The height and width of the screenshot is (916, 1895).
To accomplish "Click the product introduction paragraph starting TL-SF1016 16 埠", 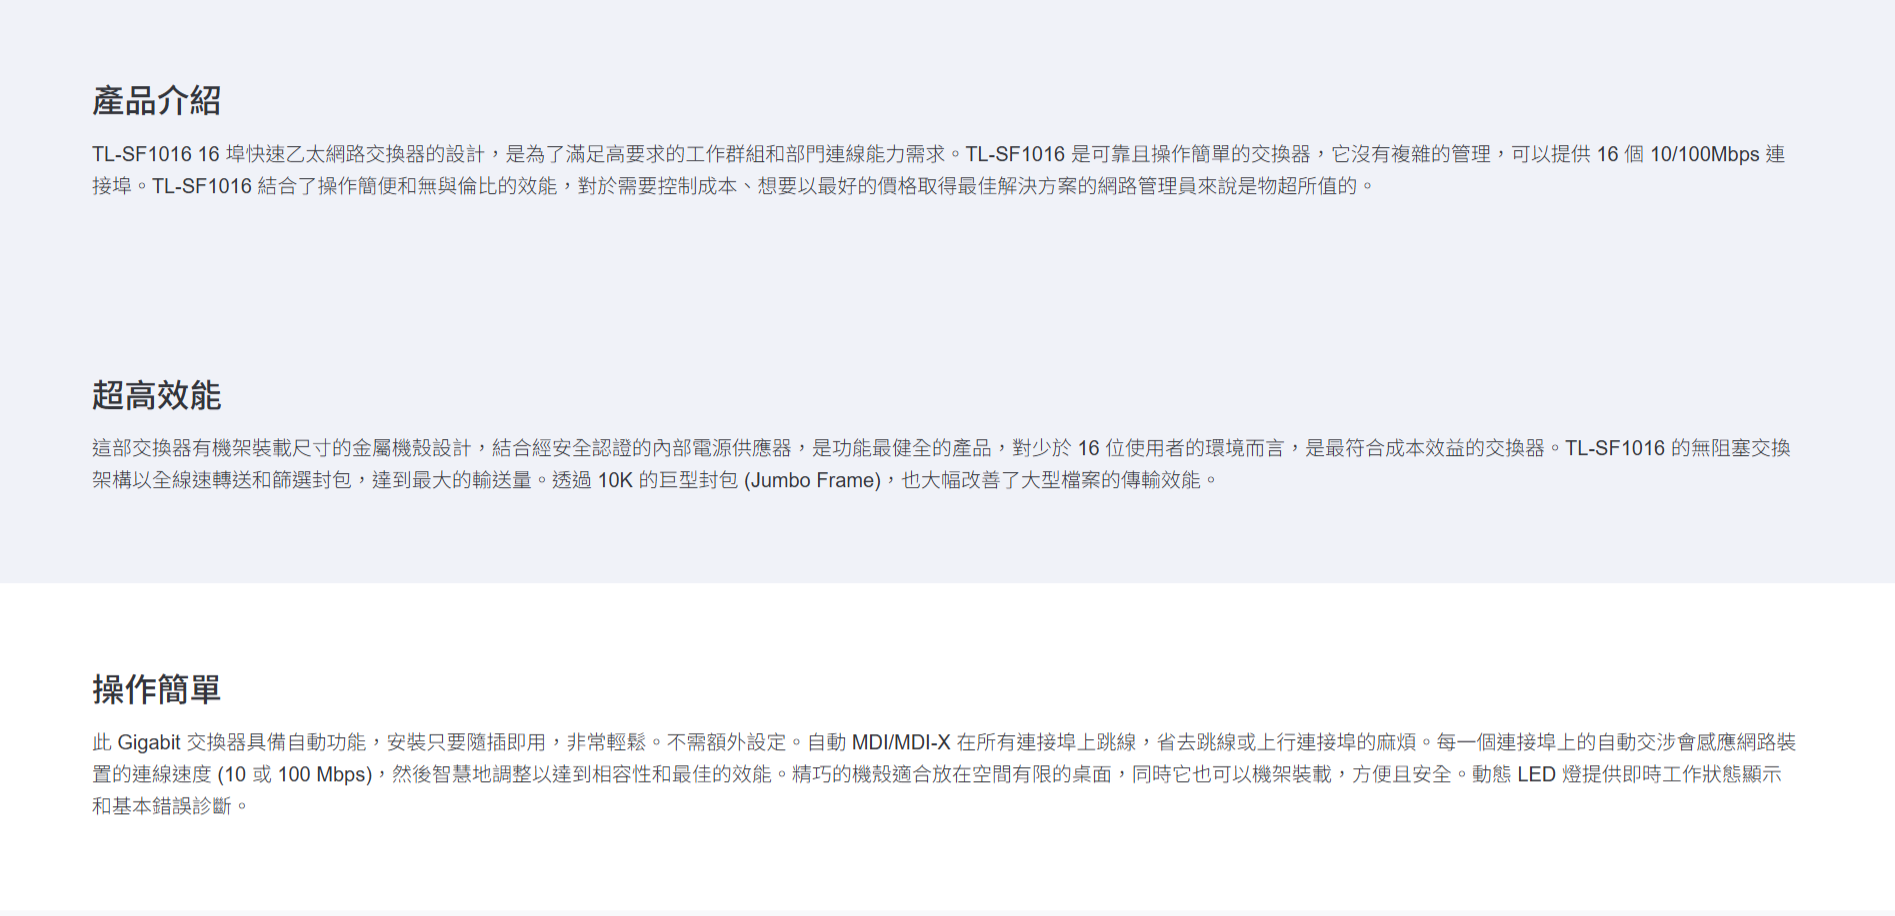I will point(938,170).
